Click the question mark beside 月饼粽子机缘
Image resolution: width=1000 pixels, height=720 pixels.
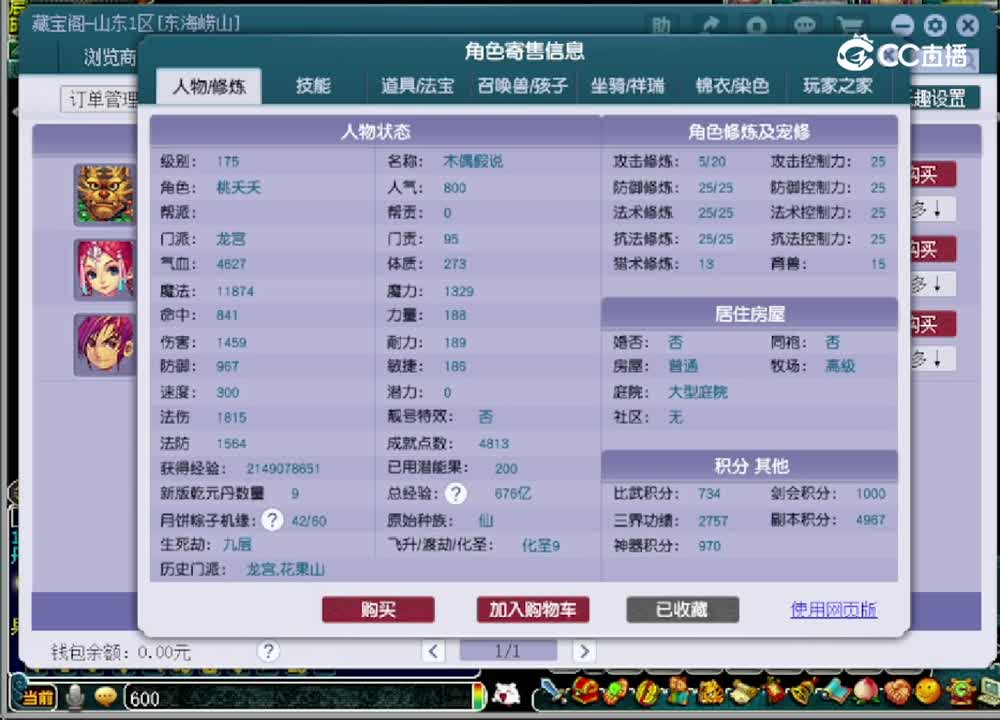click(272, 519)
